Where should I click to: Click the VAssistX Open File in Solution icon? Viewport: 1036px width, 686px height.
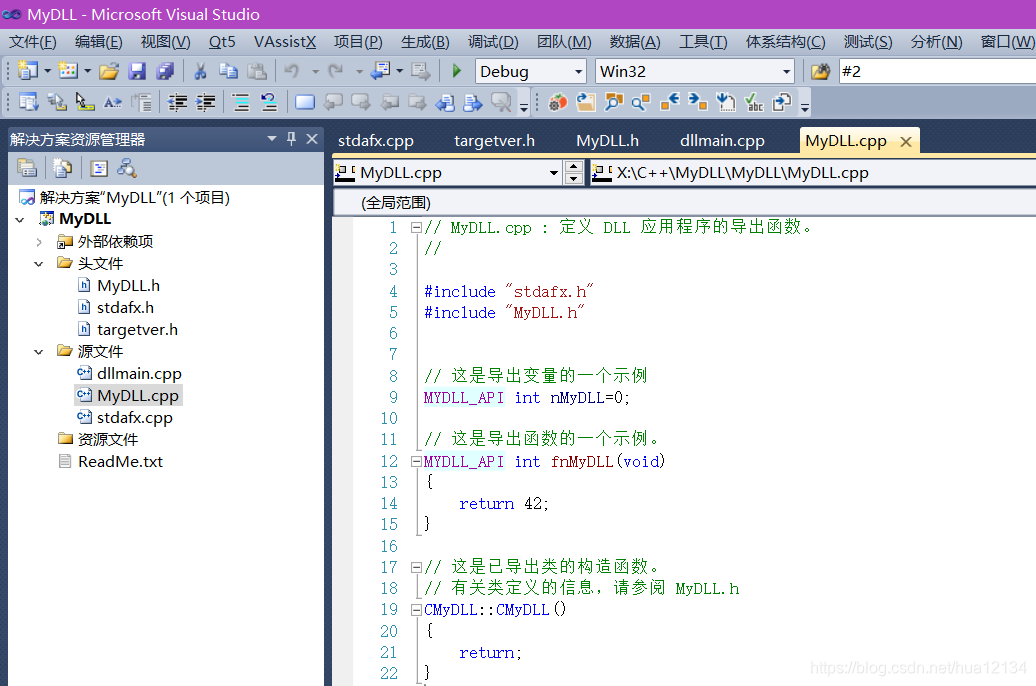[x=586, y=102]
